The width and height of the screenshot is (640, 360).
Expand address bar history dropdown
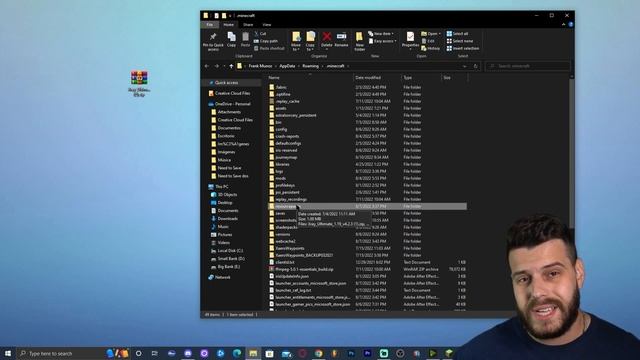(x=464, y=66)
